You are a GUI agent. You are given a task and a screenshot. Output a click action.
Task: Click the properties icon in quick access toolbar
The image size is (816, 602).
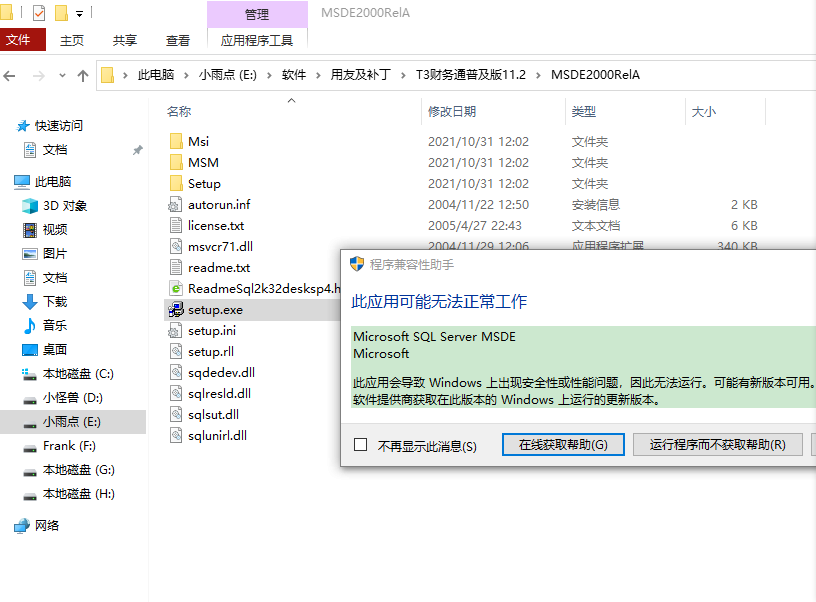(x=39, y=12)
